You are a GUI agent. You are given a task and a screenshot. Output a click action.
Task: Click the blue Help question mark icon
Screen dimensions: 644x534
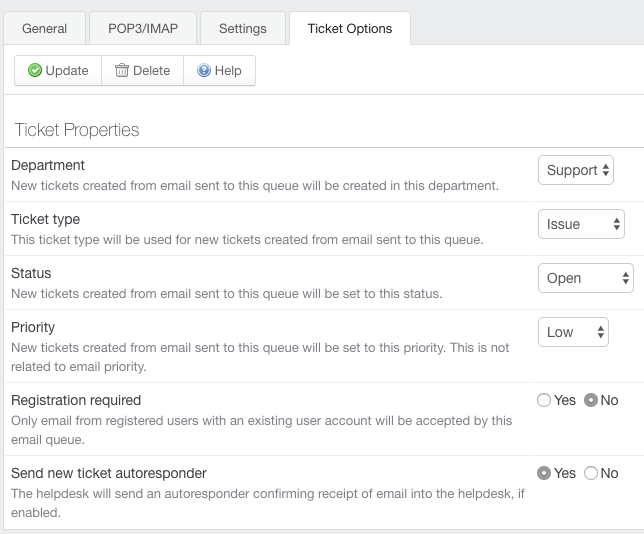pos(204,70)
